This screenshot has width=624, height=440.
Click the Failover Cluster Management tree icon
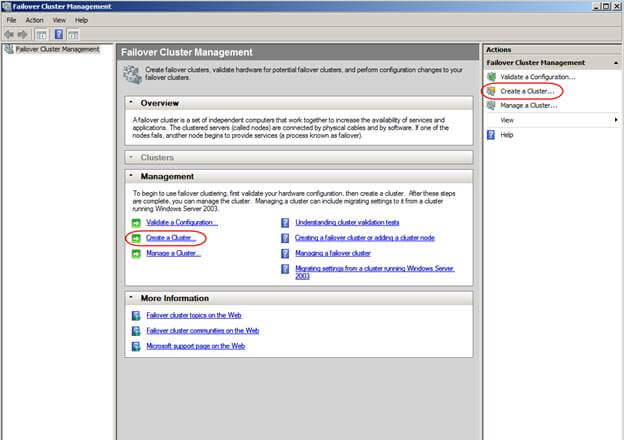pyautogui.click(x=8, y=49)
